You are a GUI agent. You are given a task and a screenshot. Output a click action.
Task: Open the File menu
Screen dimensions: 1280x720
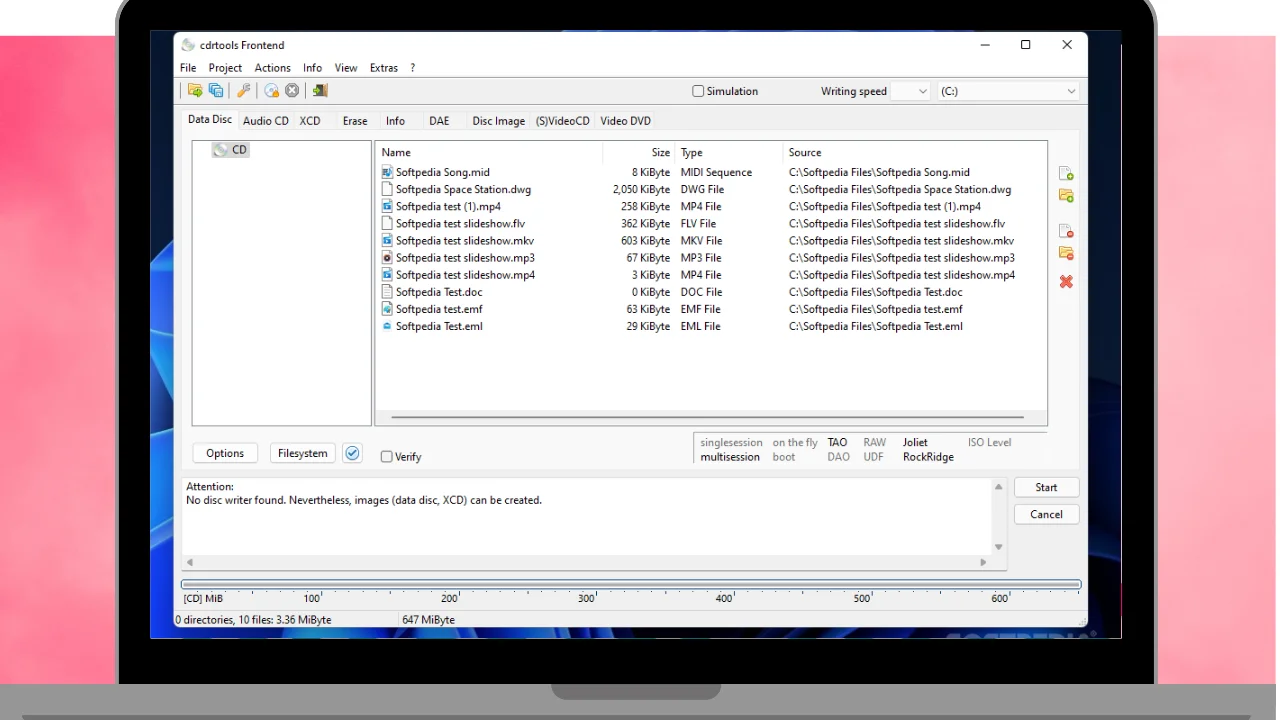tap(188, 68)
